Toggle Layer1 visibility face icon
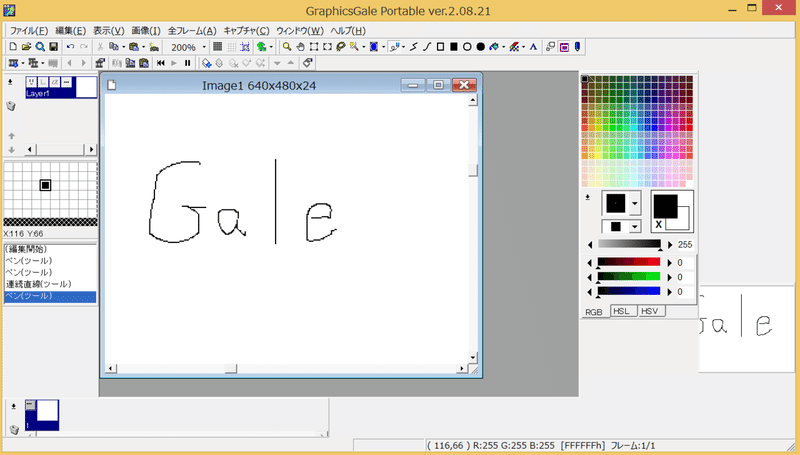 [x=32, y=82]
